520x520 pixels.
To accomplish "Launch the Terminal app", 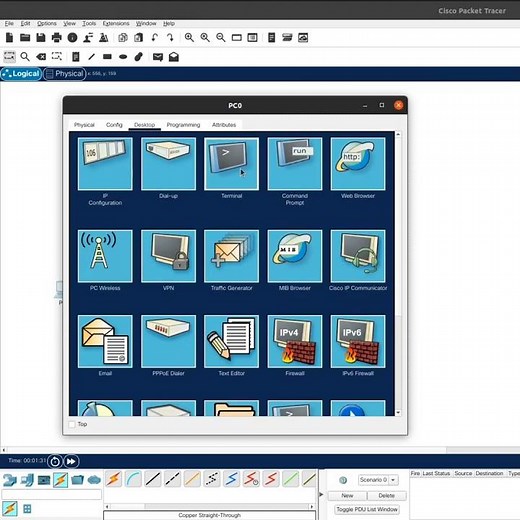I will 231,164.
